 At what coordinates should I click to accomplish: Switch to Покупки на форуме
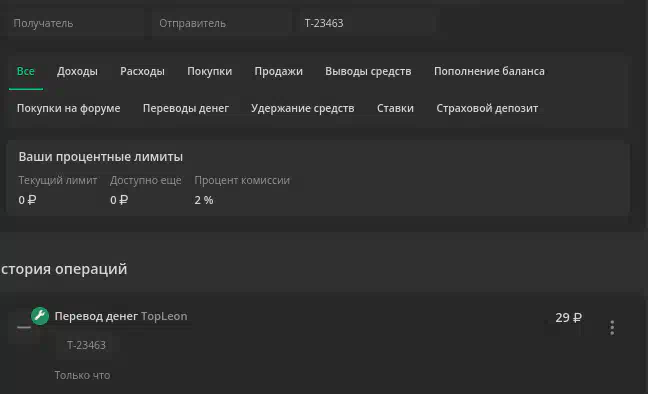coord(69,108)
